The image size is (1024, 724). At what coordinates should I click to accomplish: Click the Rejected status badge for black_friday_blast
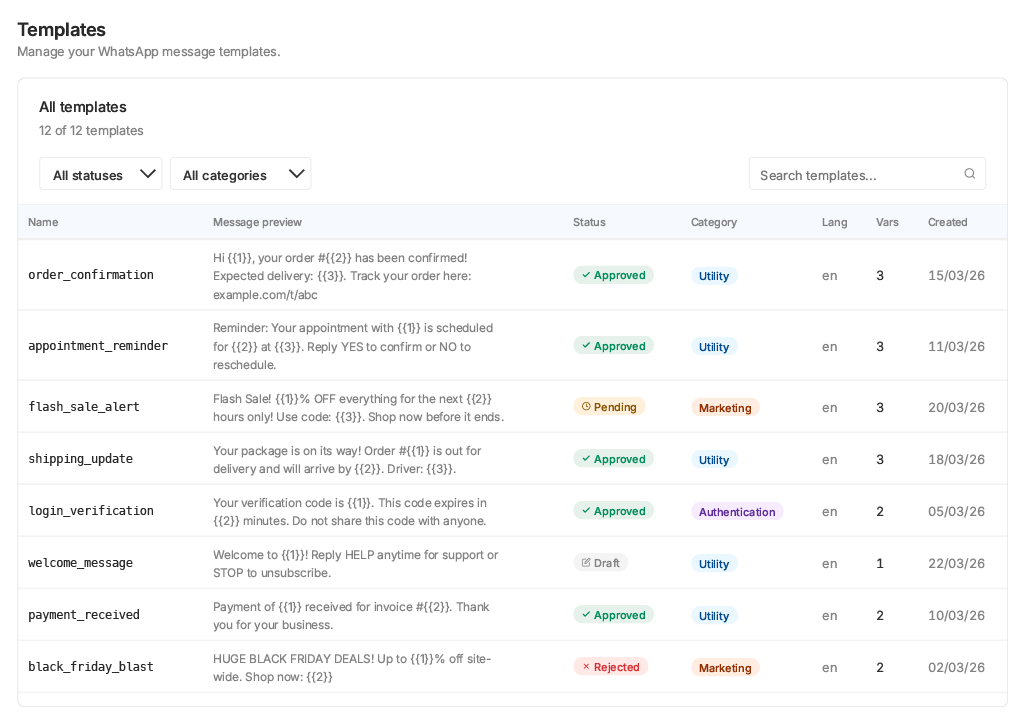click(x=610, y=667)
